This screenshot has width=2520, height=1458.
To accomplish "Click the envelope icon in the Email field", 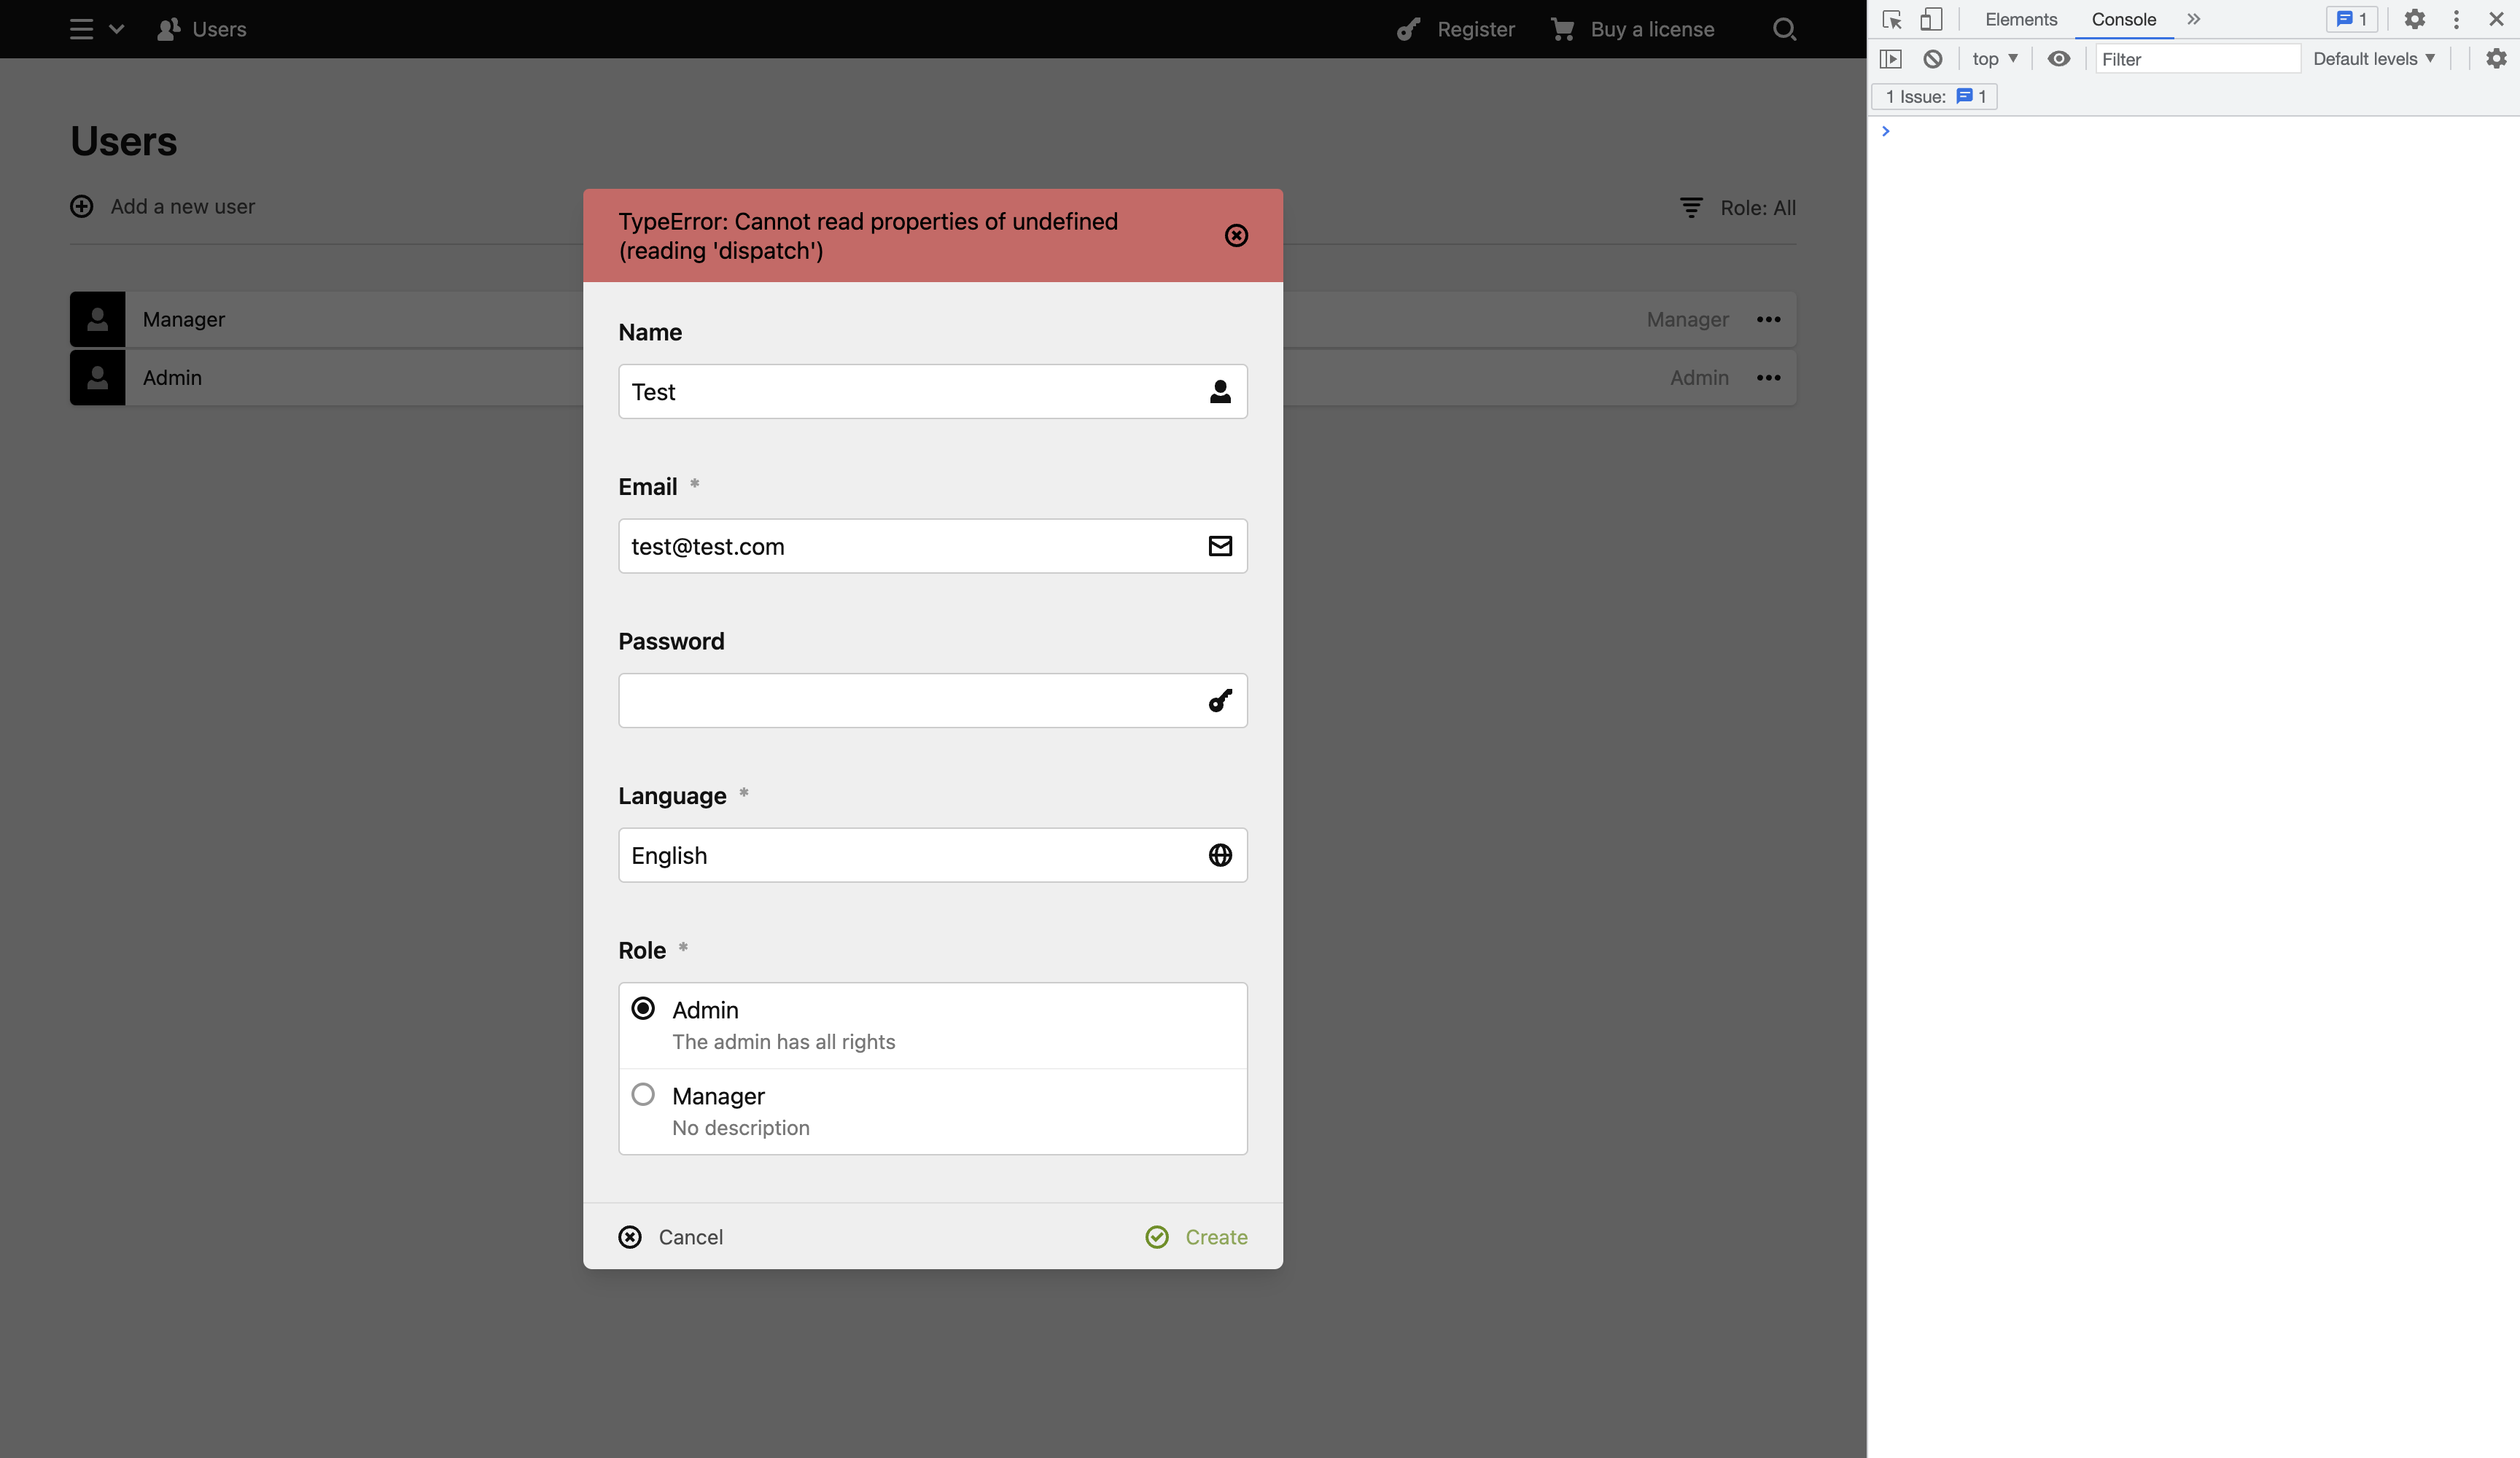I will (1220, 546).
